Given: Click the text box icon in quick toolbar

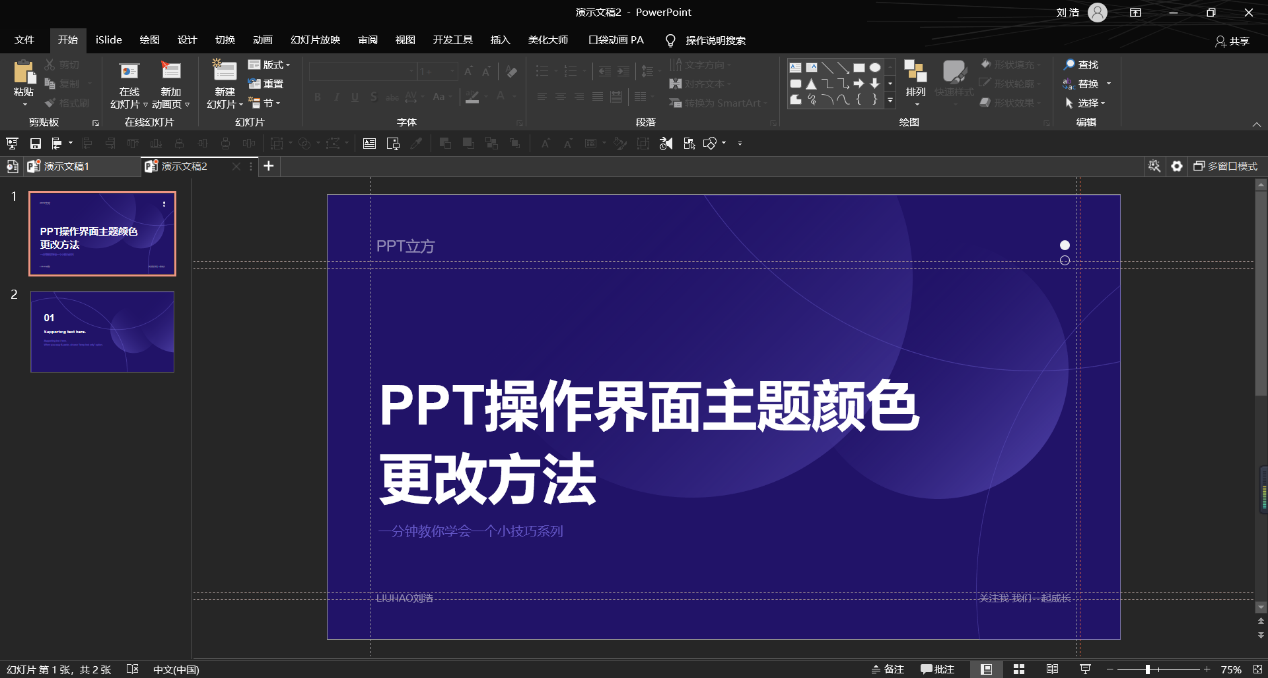Looking at the screenshot, I should point(369,144).
